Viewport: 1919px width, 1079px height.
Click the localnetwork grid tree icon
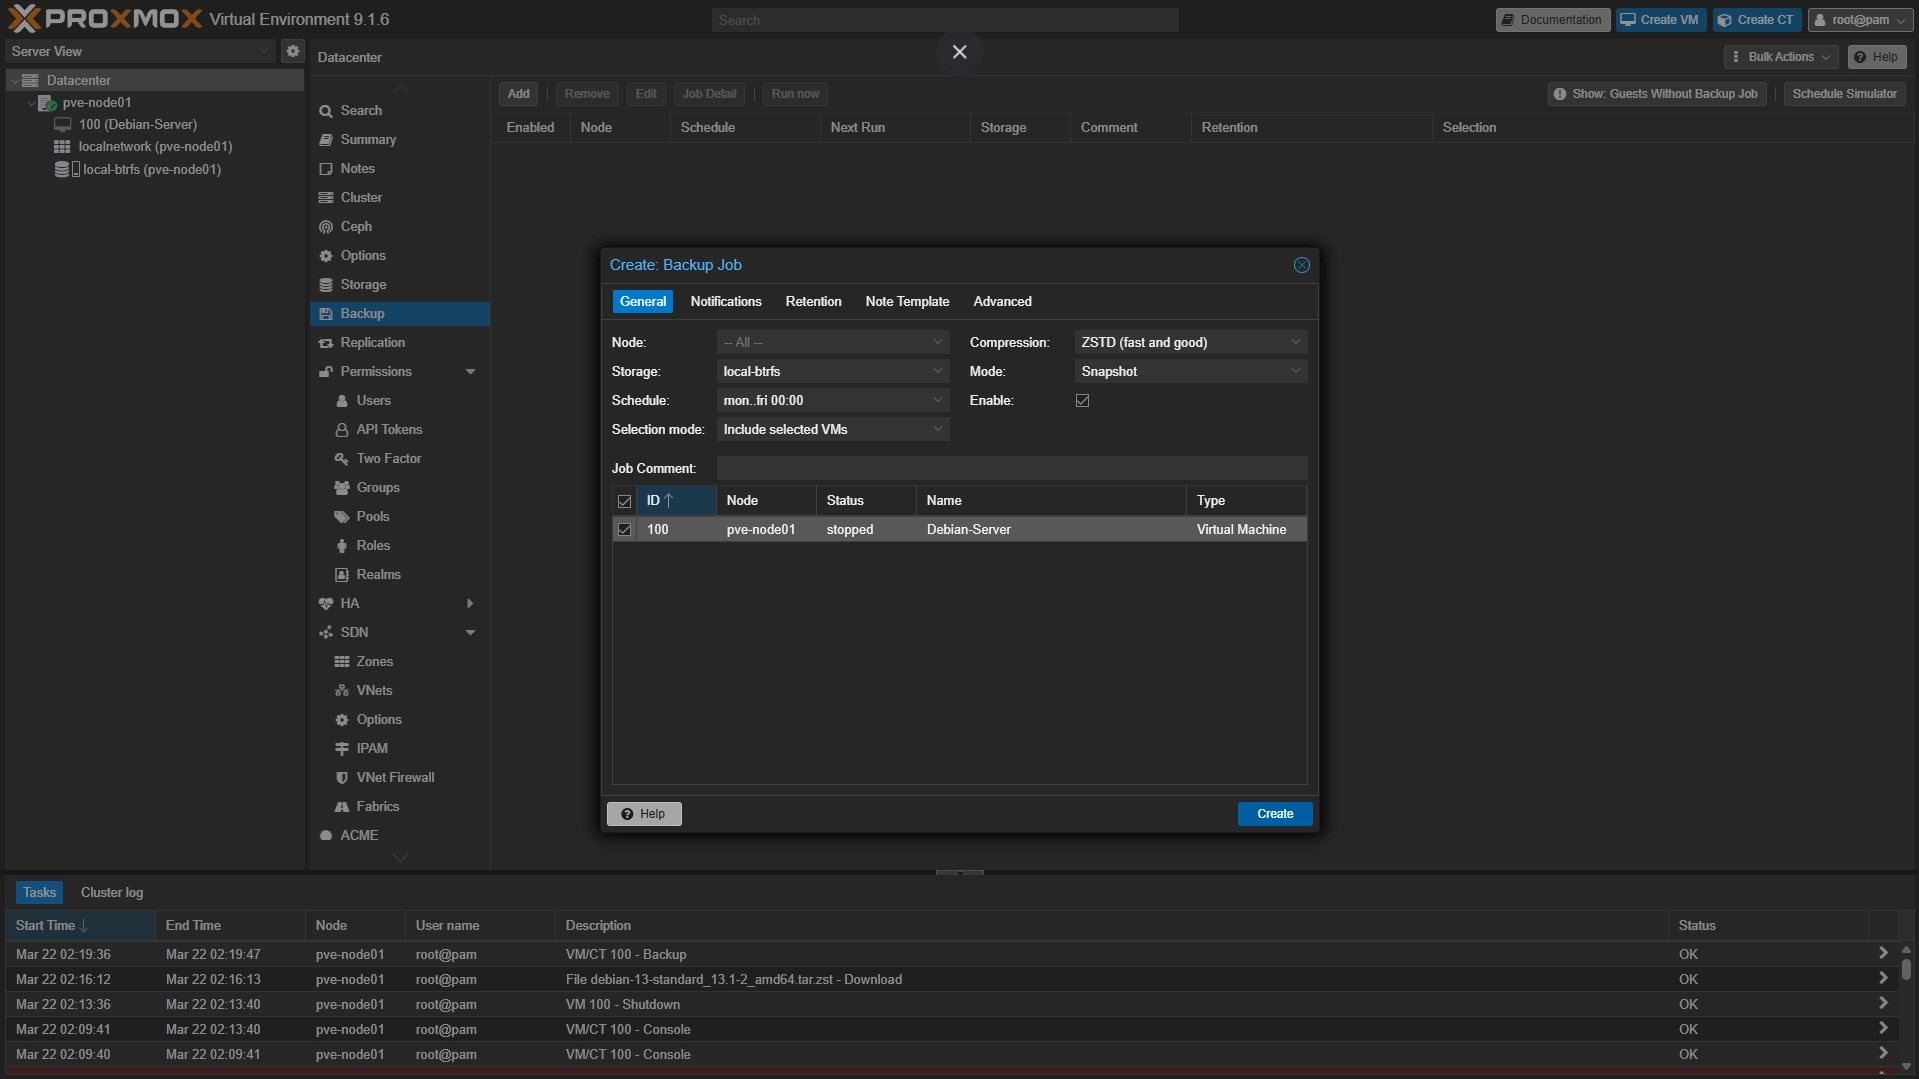coord(62,147)
